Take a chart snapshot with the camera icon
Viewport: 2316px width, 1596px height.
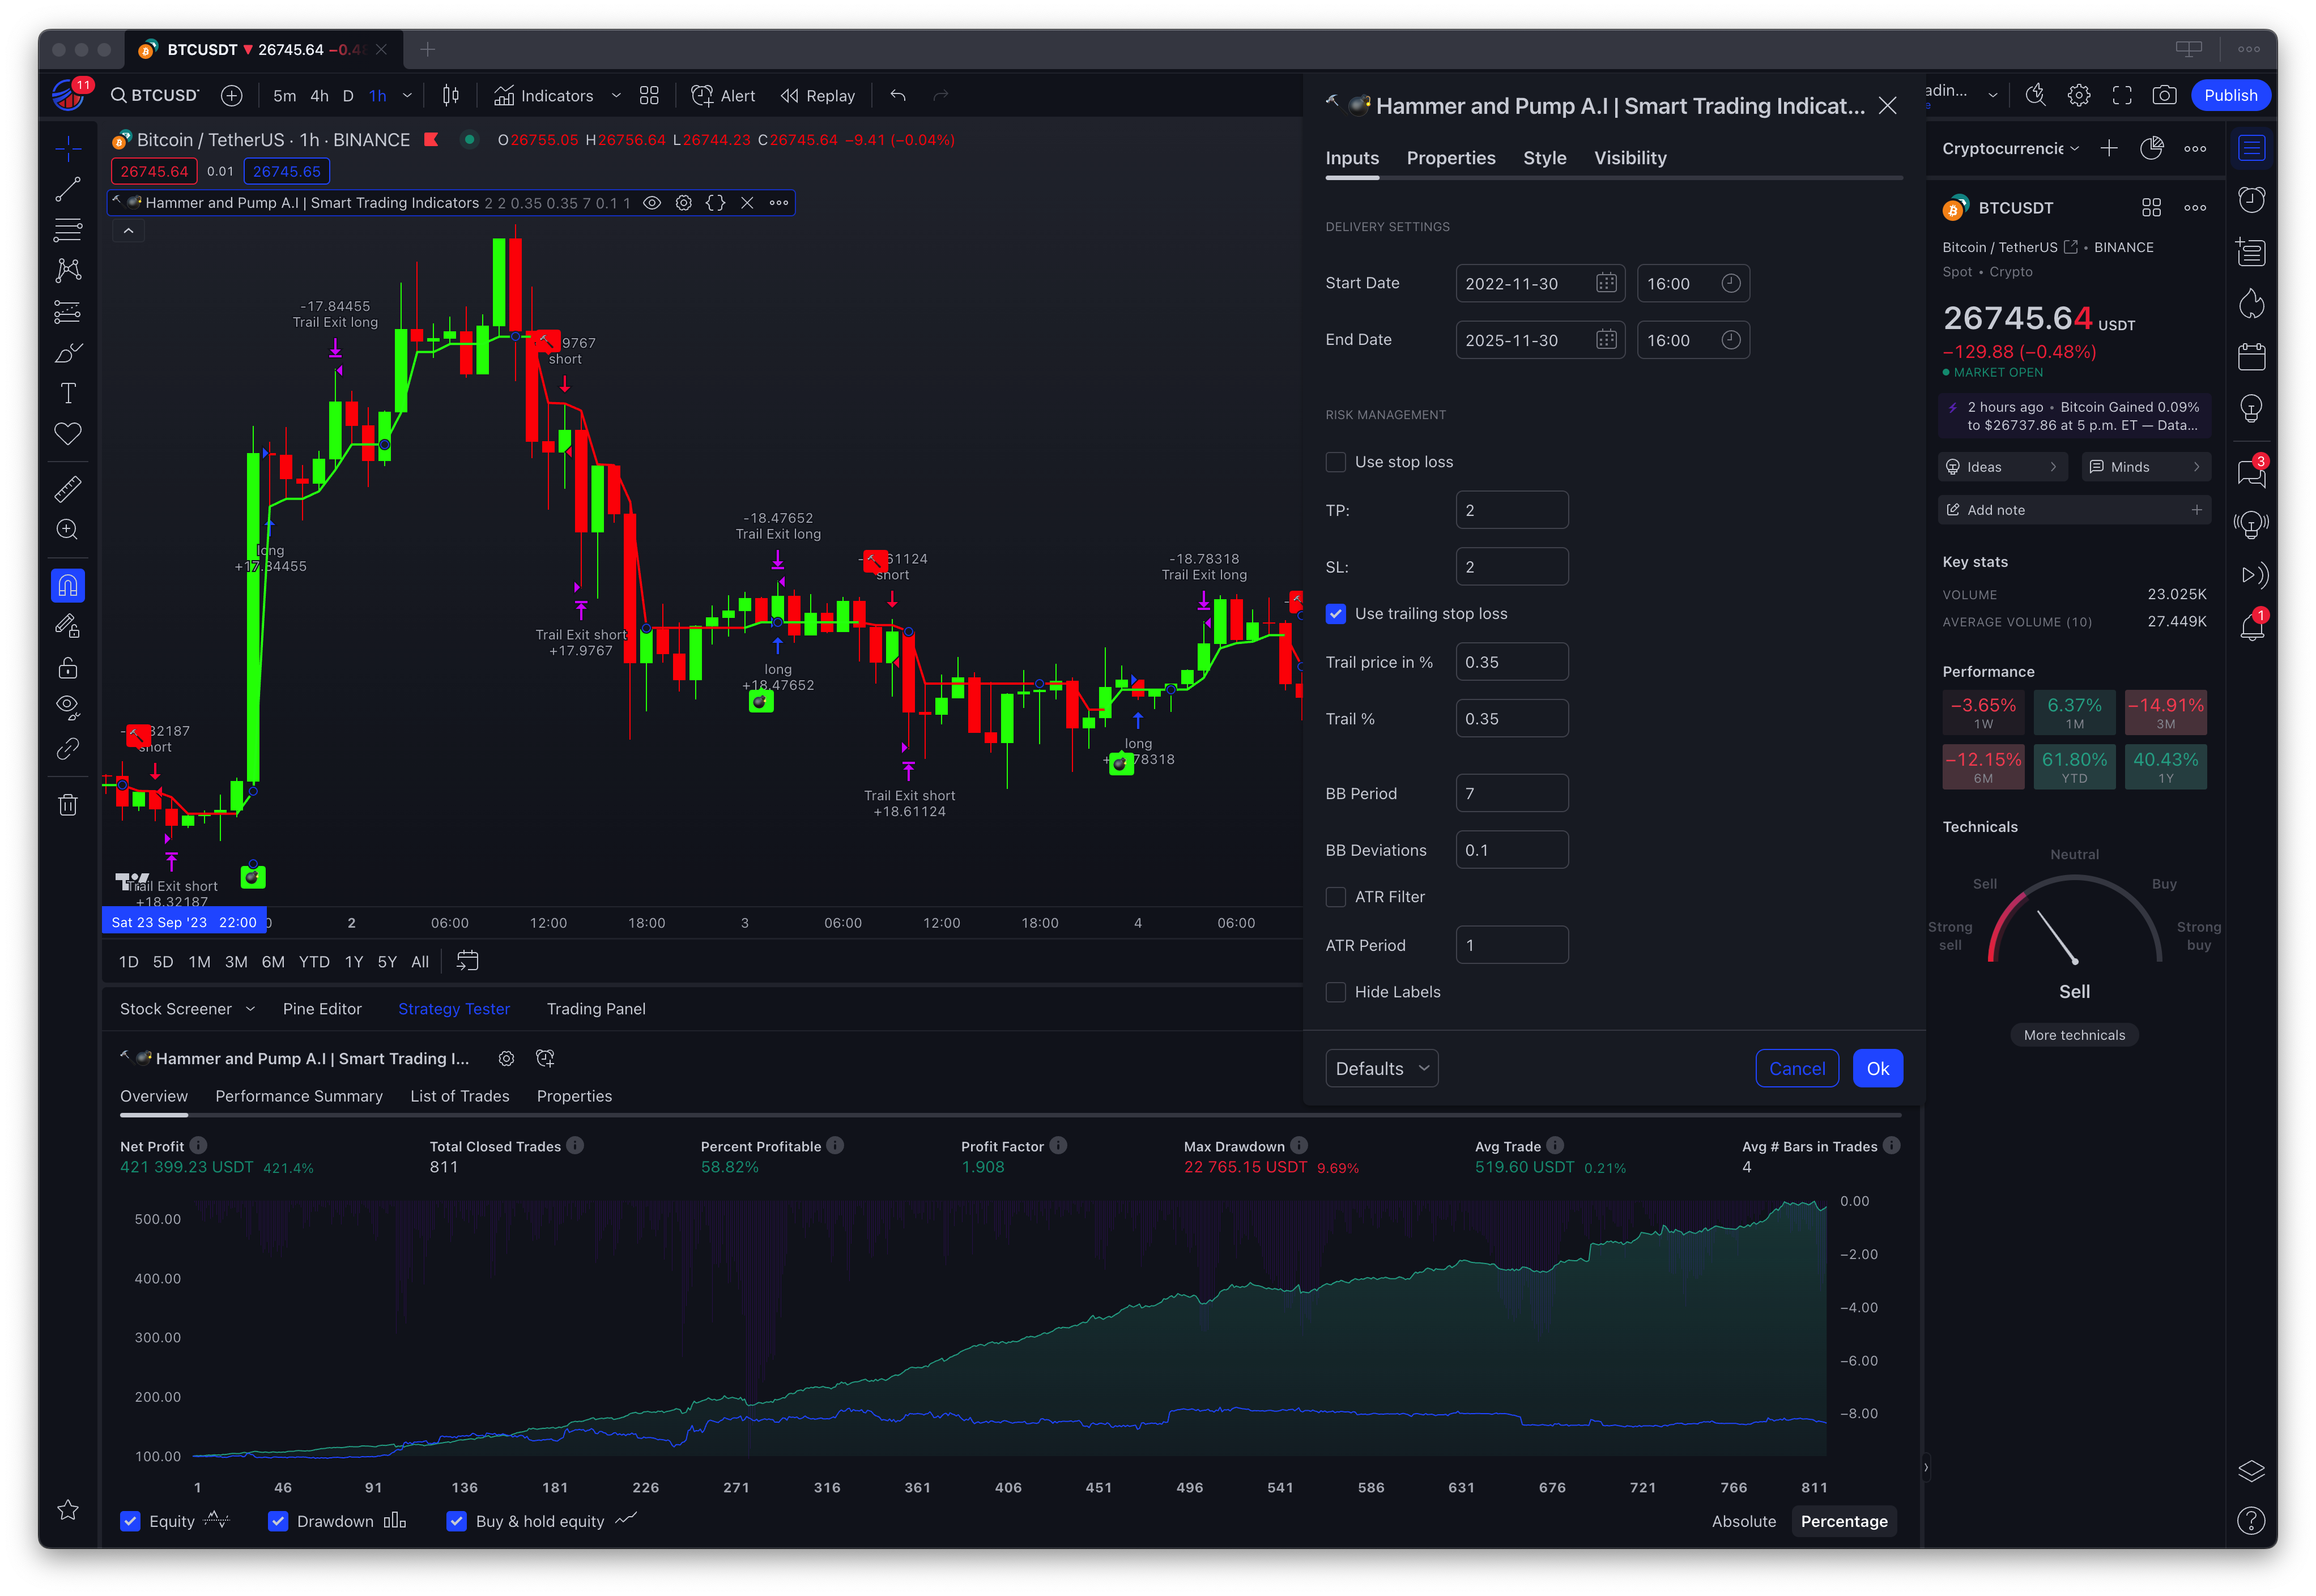(x=2164, y=95)
